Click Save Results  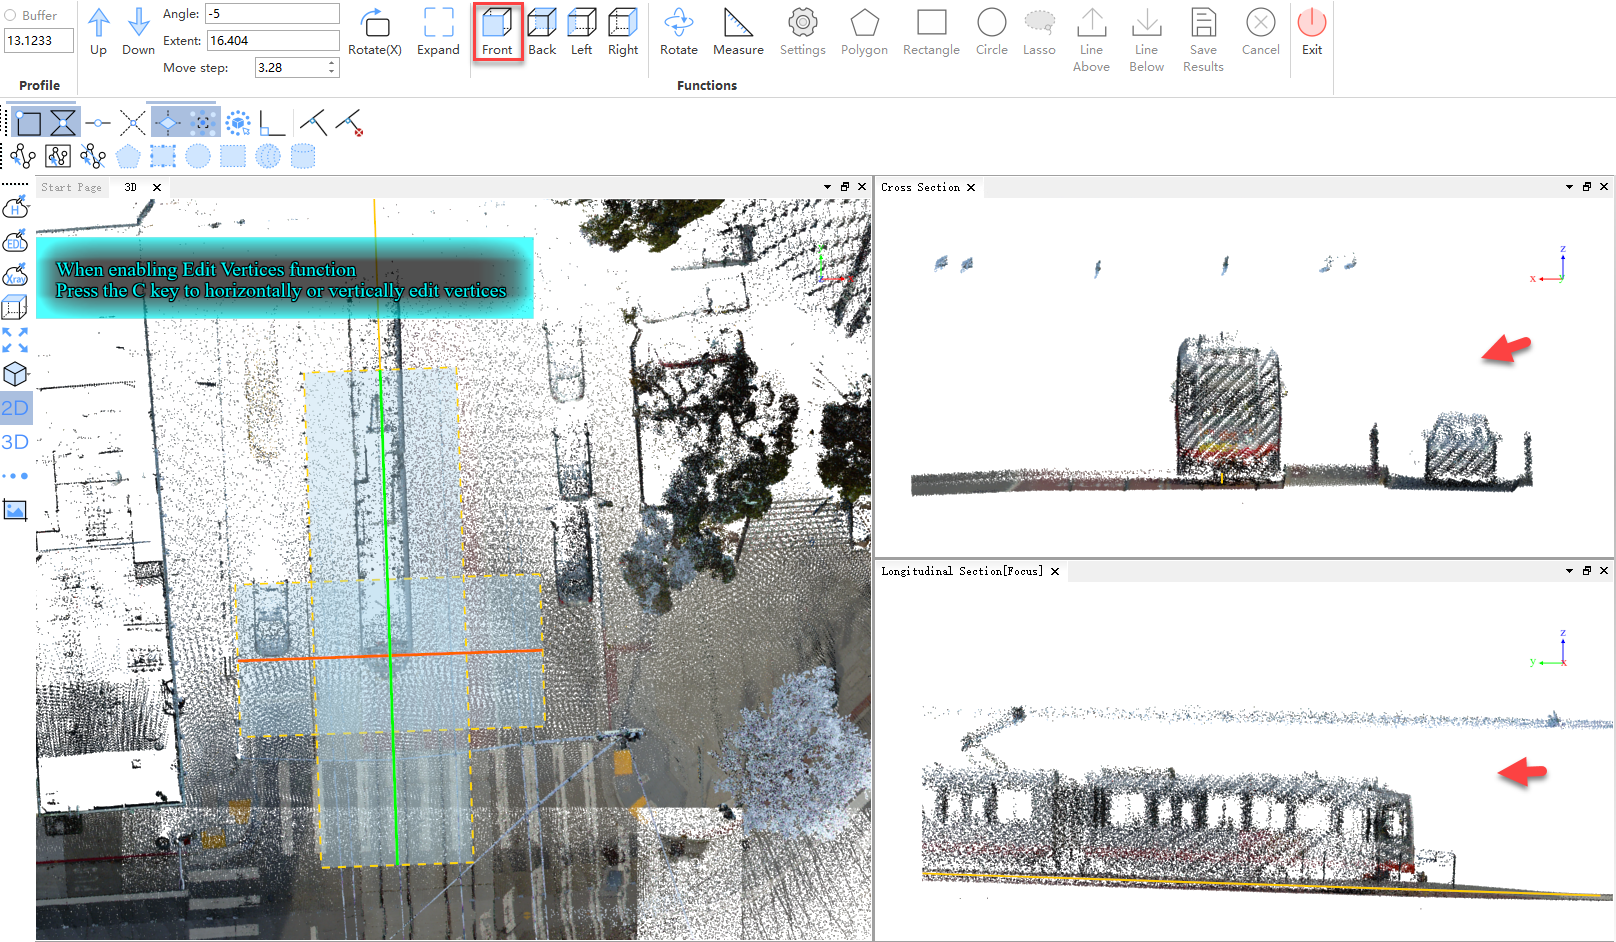[1203, 40]
